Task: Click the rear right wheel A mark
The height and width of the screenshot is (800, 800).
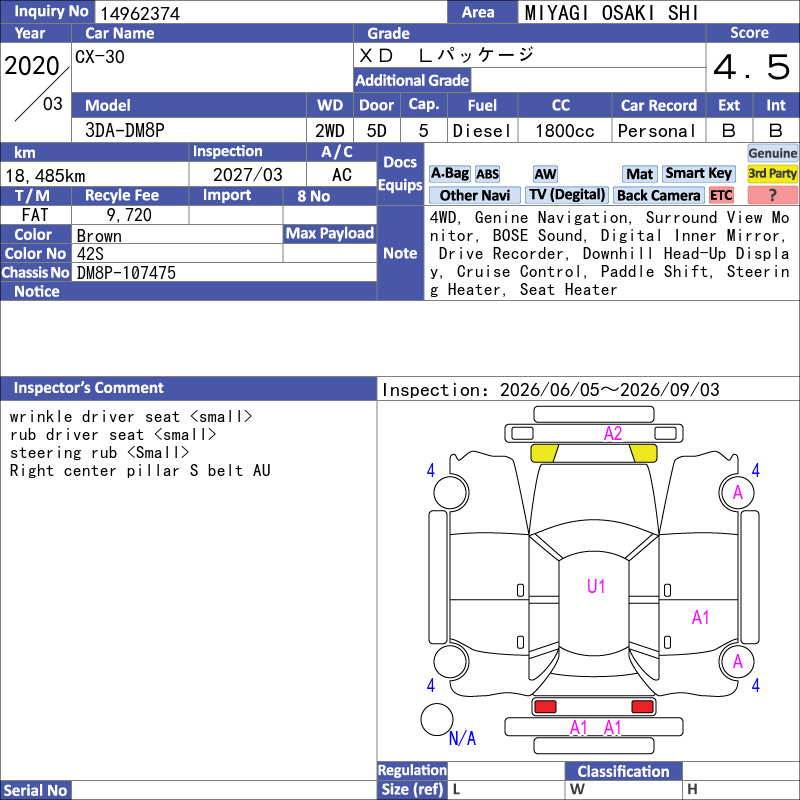Action: (737, 661)
